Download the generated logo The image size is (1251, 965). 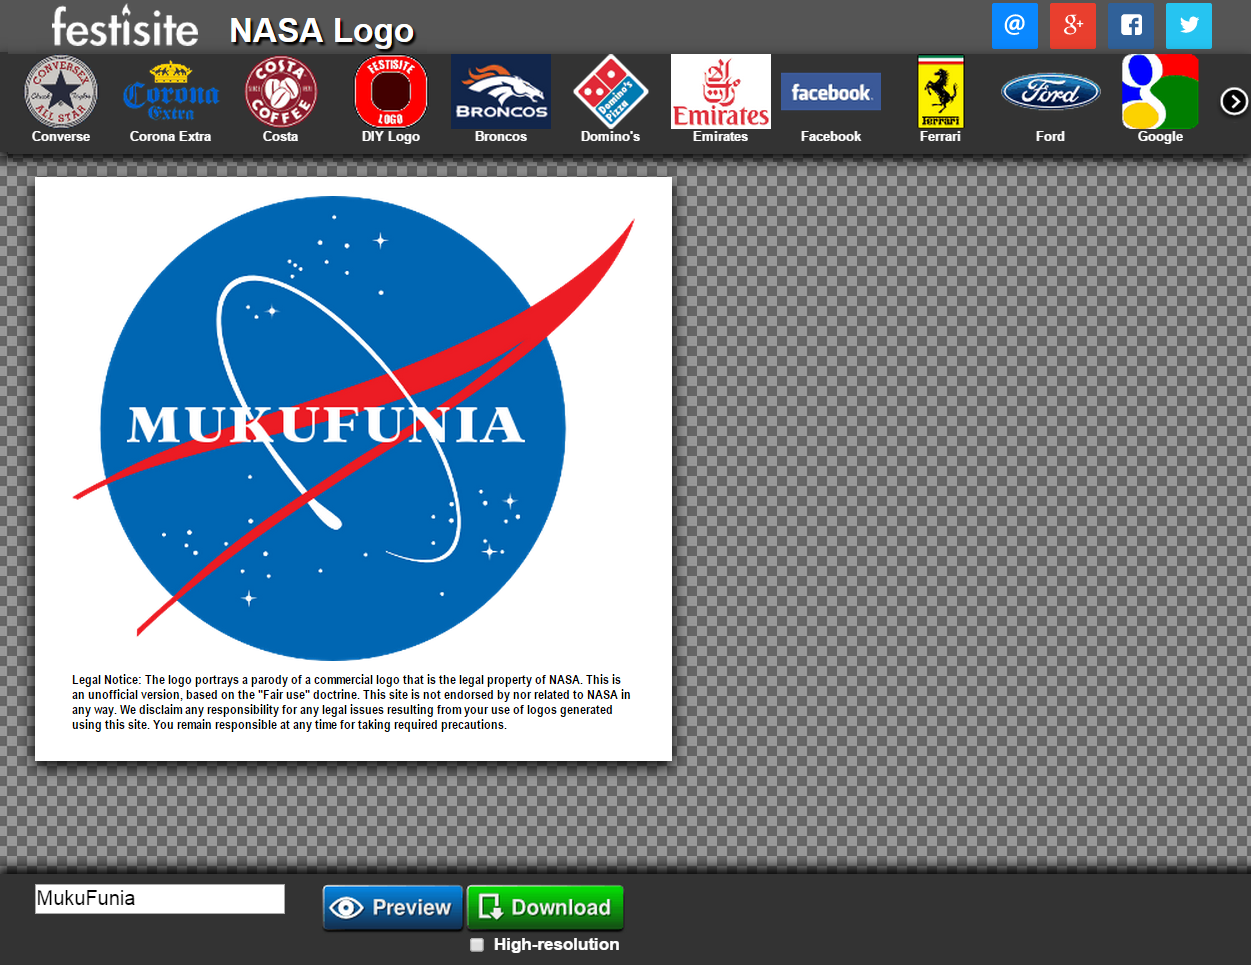(x=545, y=907)
